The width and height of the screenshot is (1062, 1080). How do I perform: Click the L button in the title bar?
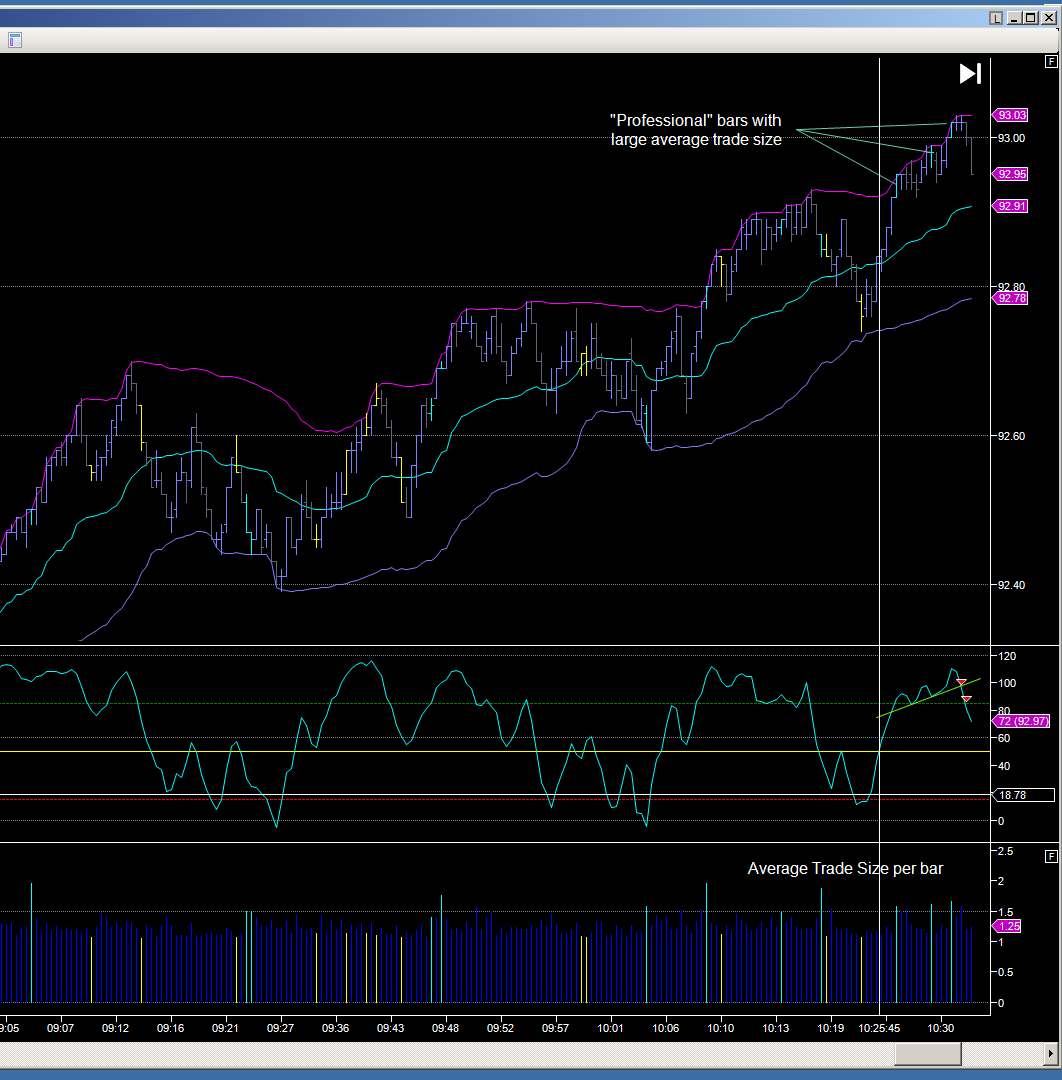click(x=996, y=18)
